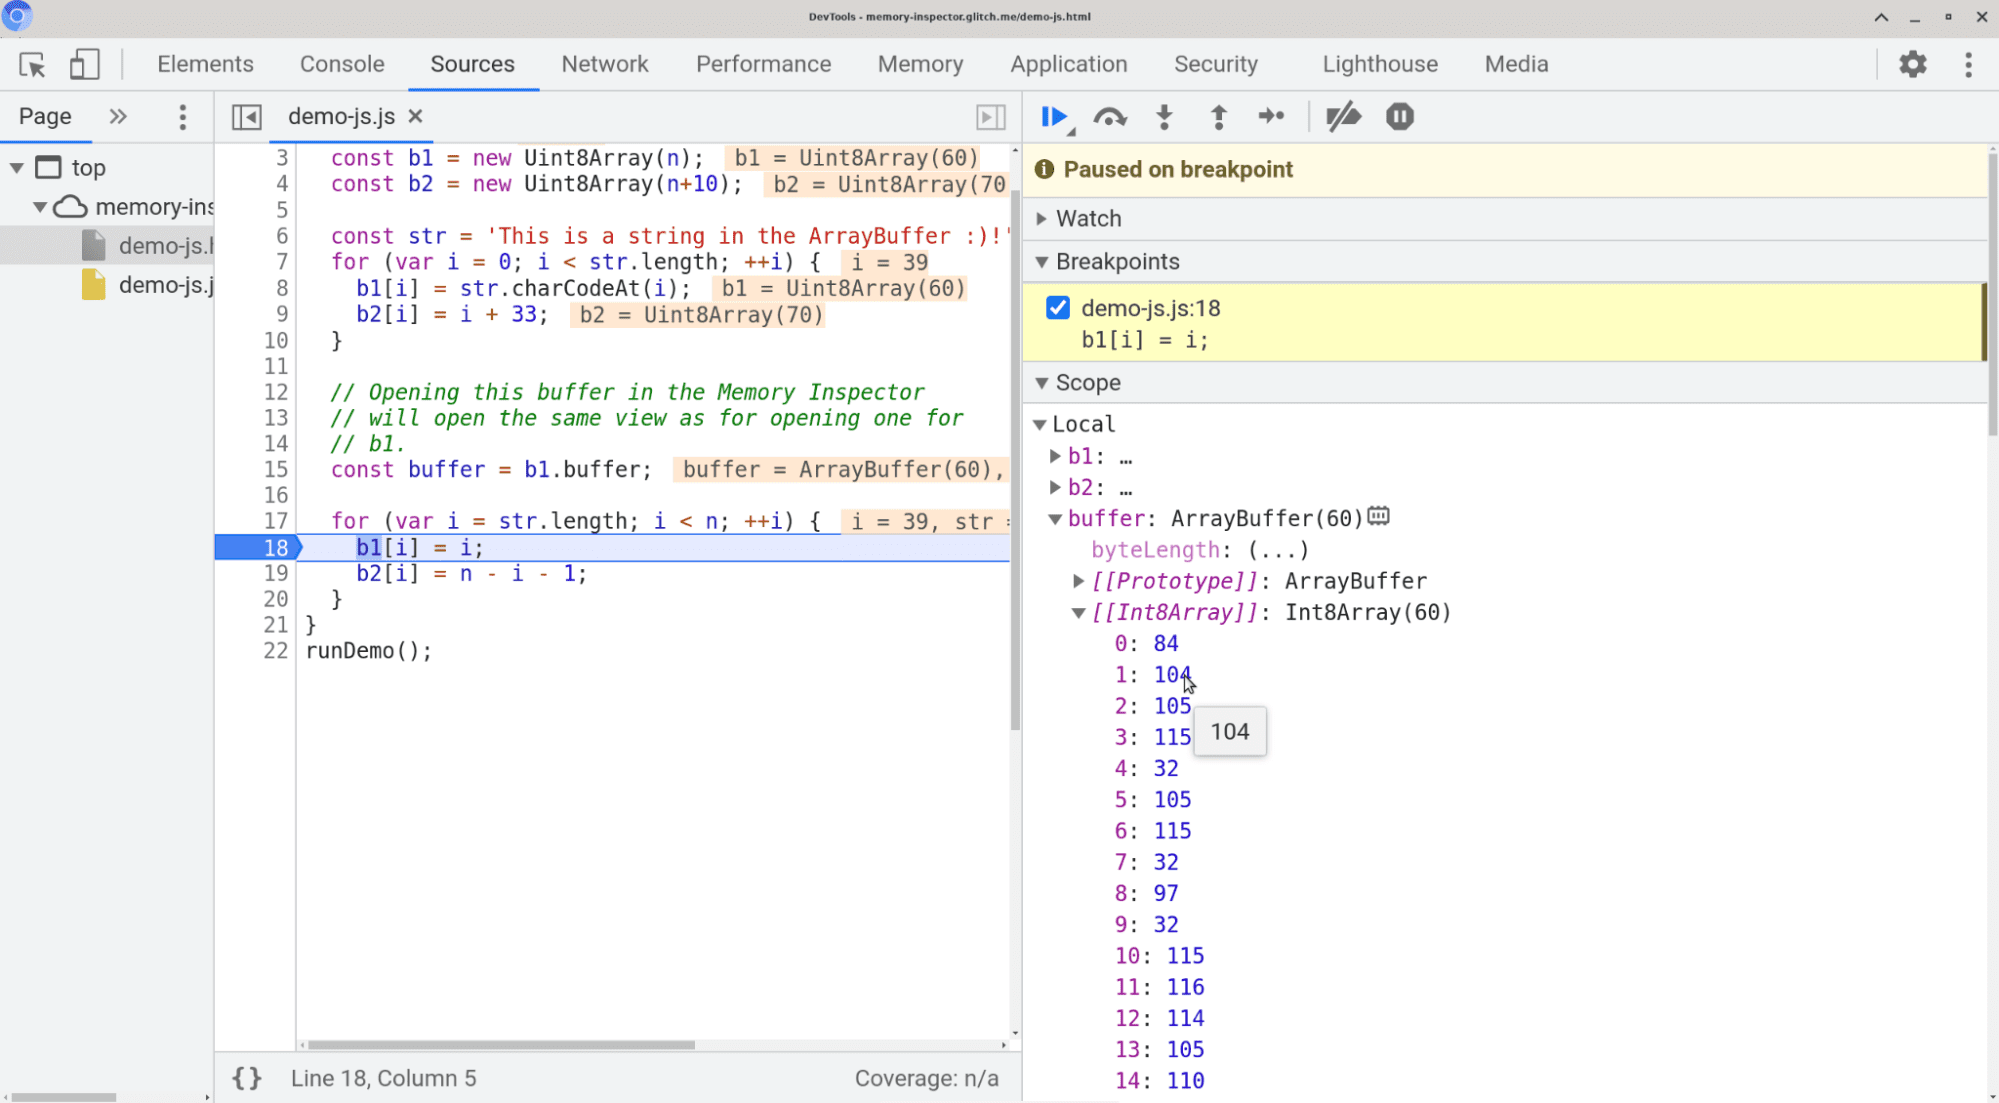The width and height of the screenshot is (1999, 1103).
Task: Click the Step out of current function icon
Action: [x=1217, y=117]
